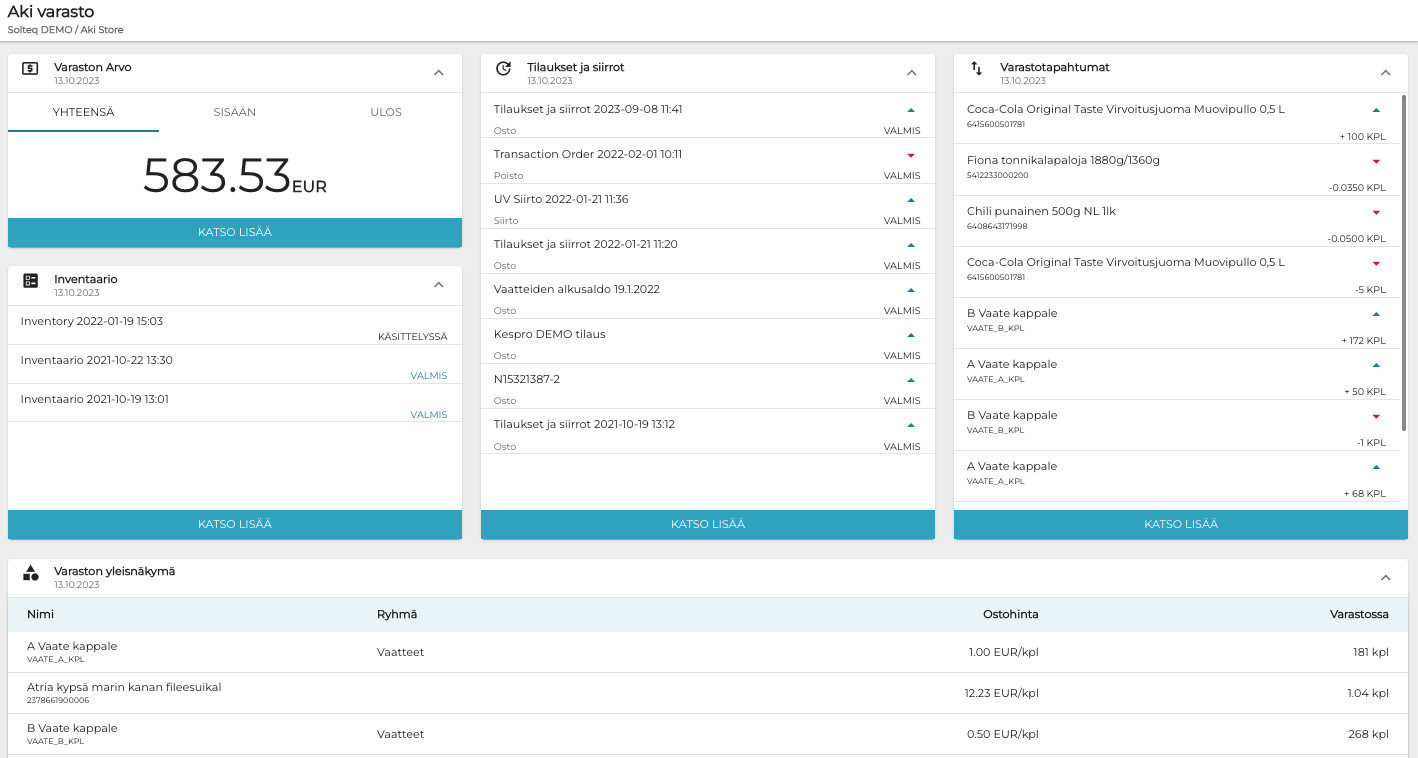Collapse the Varastotapahtumat panel

tap(1385, 73)
